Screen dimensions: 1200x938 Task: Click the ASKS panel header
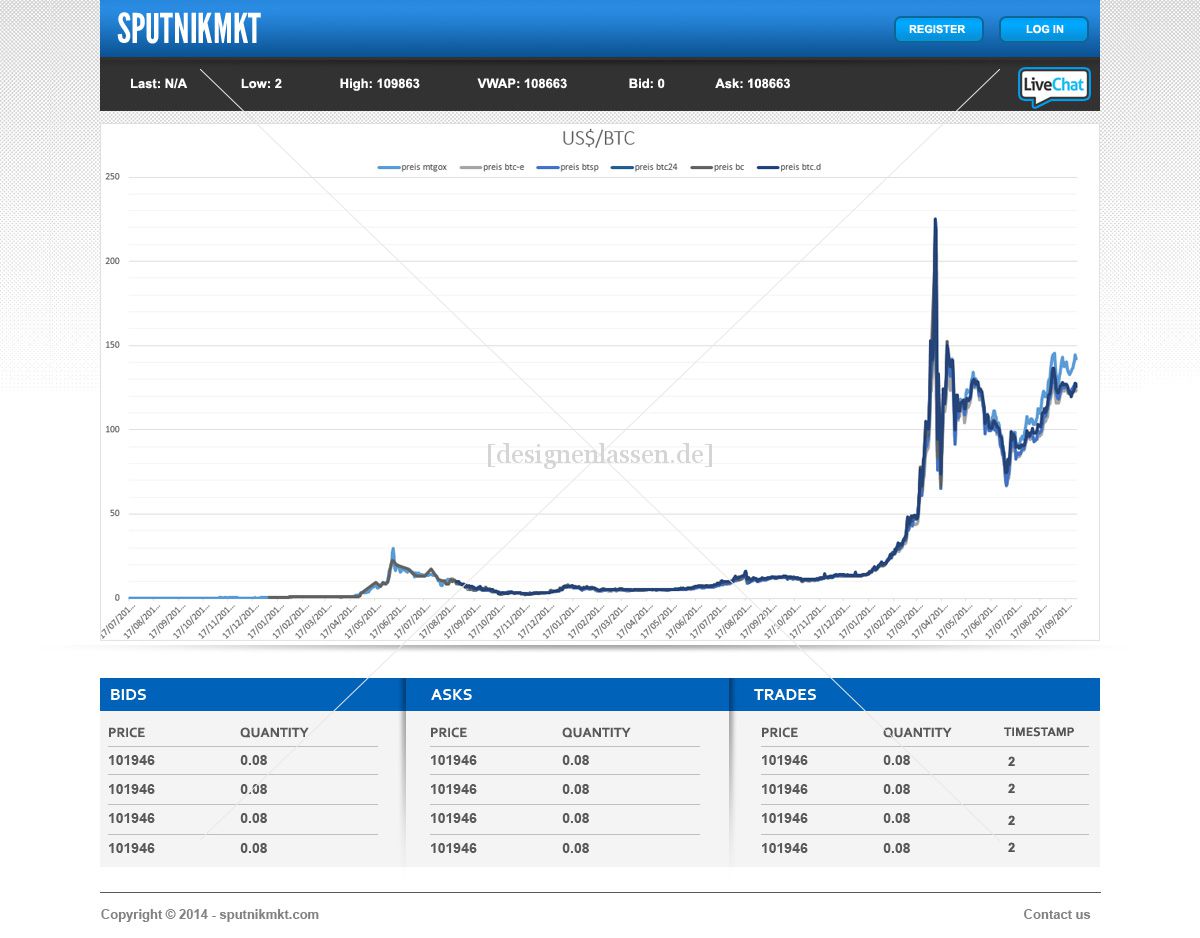568,694
